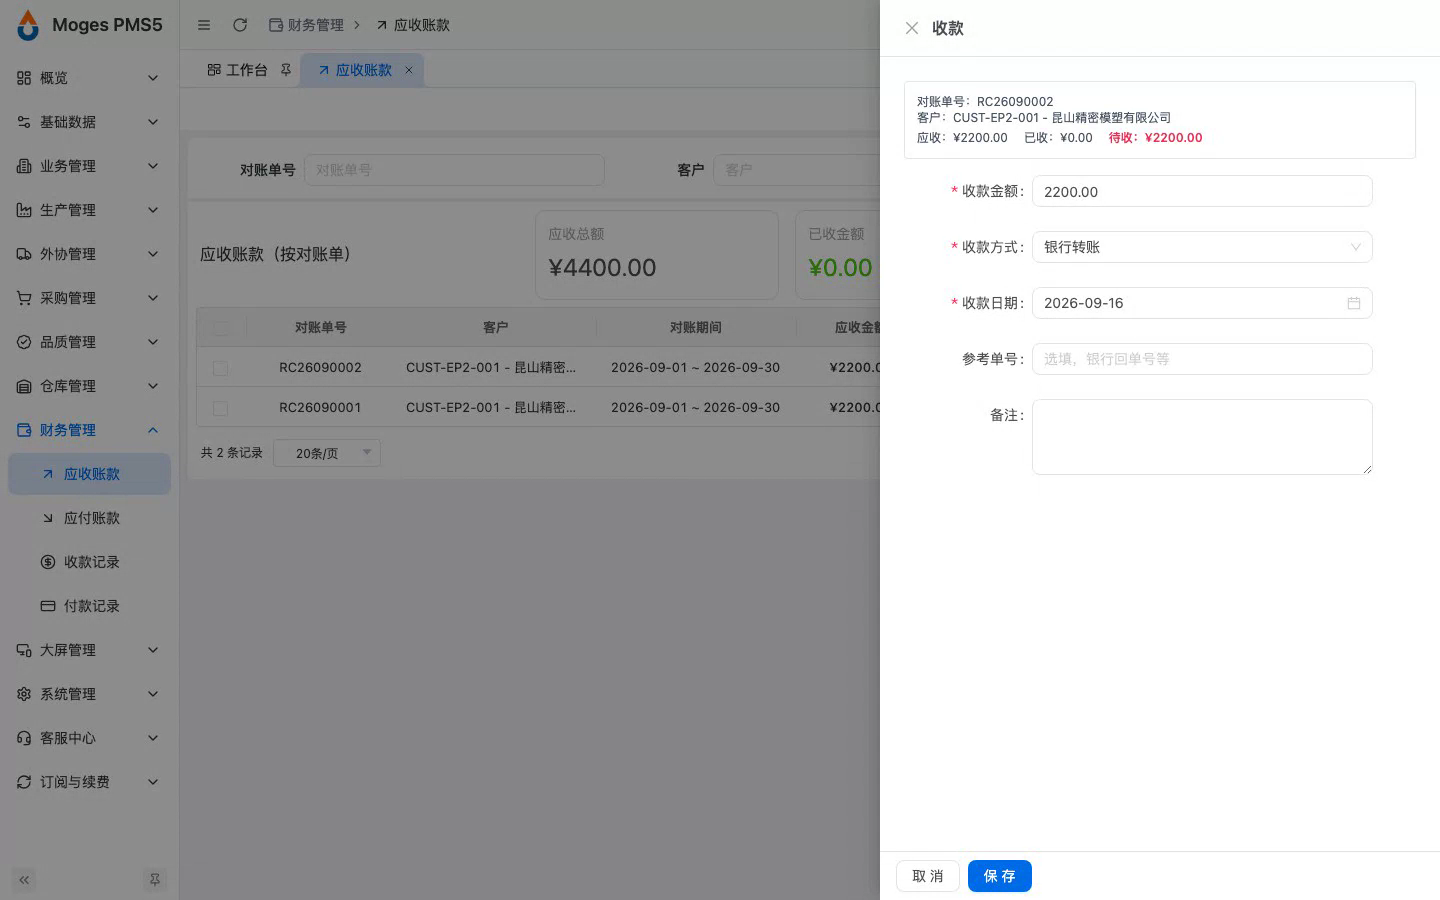The width and height of the screenshot is (1440, 900).
Task: Open the 付款记录 menu item
Action: (90, 606)
